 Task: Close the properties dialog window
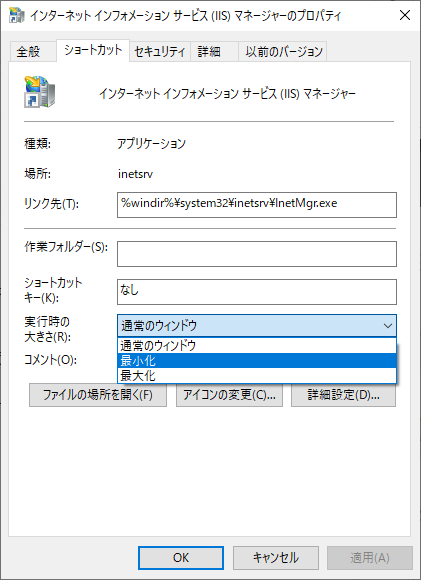tap(405, 15)
